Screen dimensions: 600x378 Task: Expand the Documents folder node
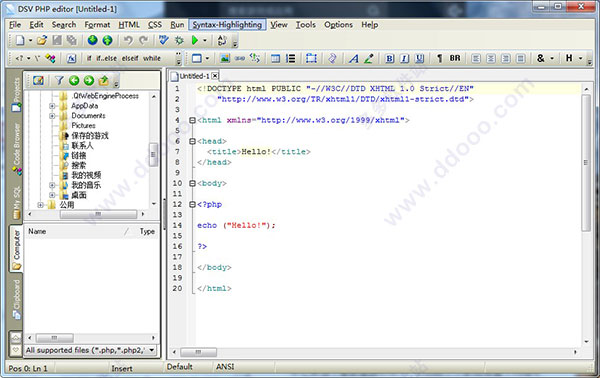pyautogui.click(x=52, y=116)
